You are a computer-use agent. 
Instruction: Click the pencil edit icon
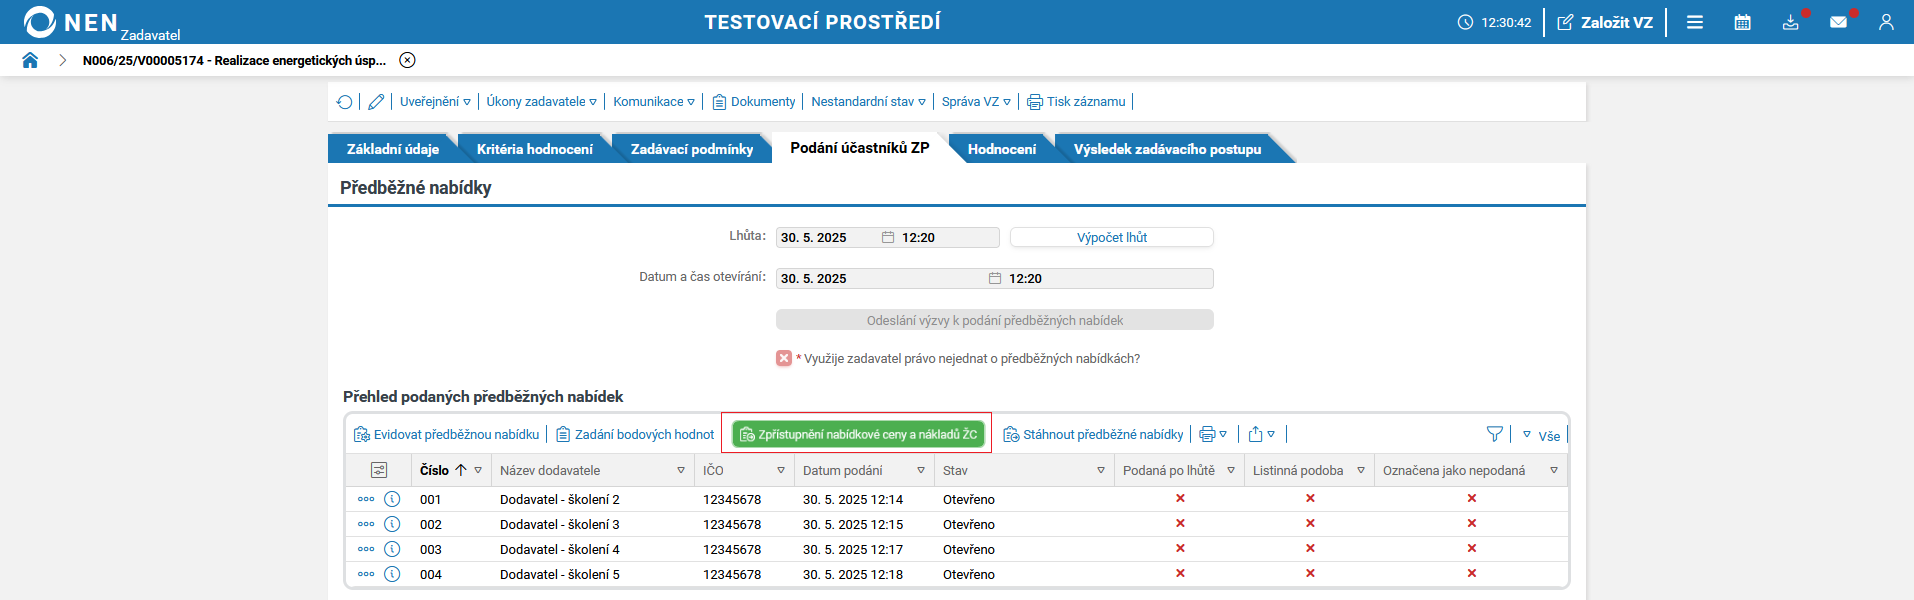tap(376, 102)
